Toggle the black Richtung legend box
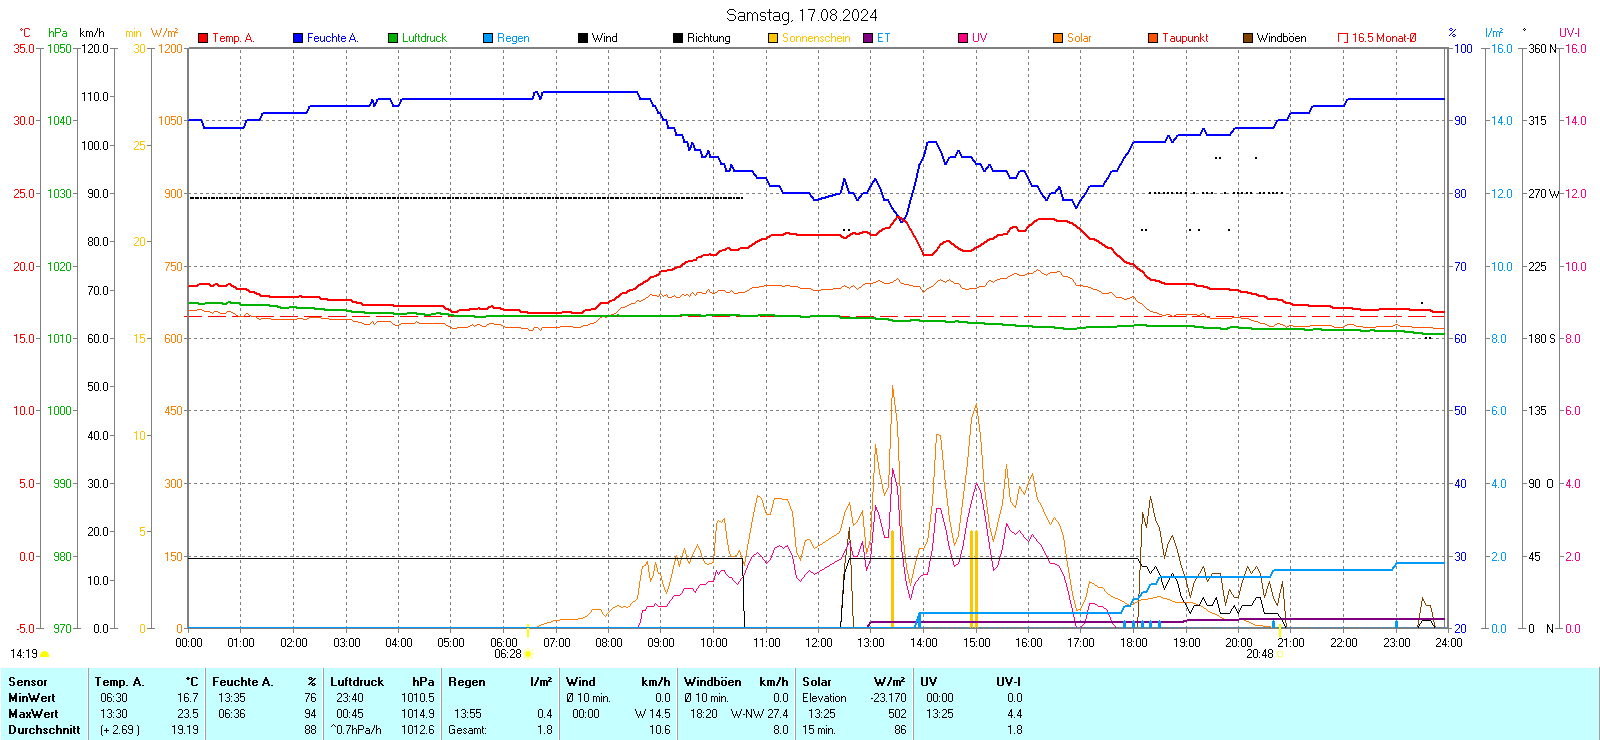The width and height of the screenshot is (1600, 740). [678, 38]
